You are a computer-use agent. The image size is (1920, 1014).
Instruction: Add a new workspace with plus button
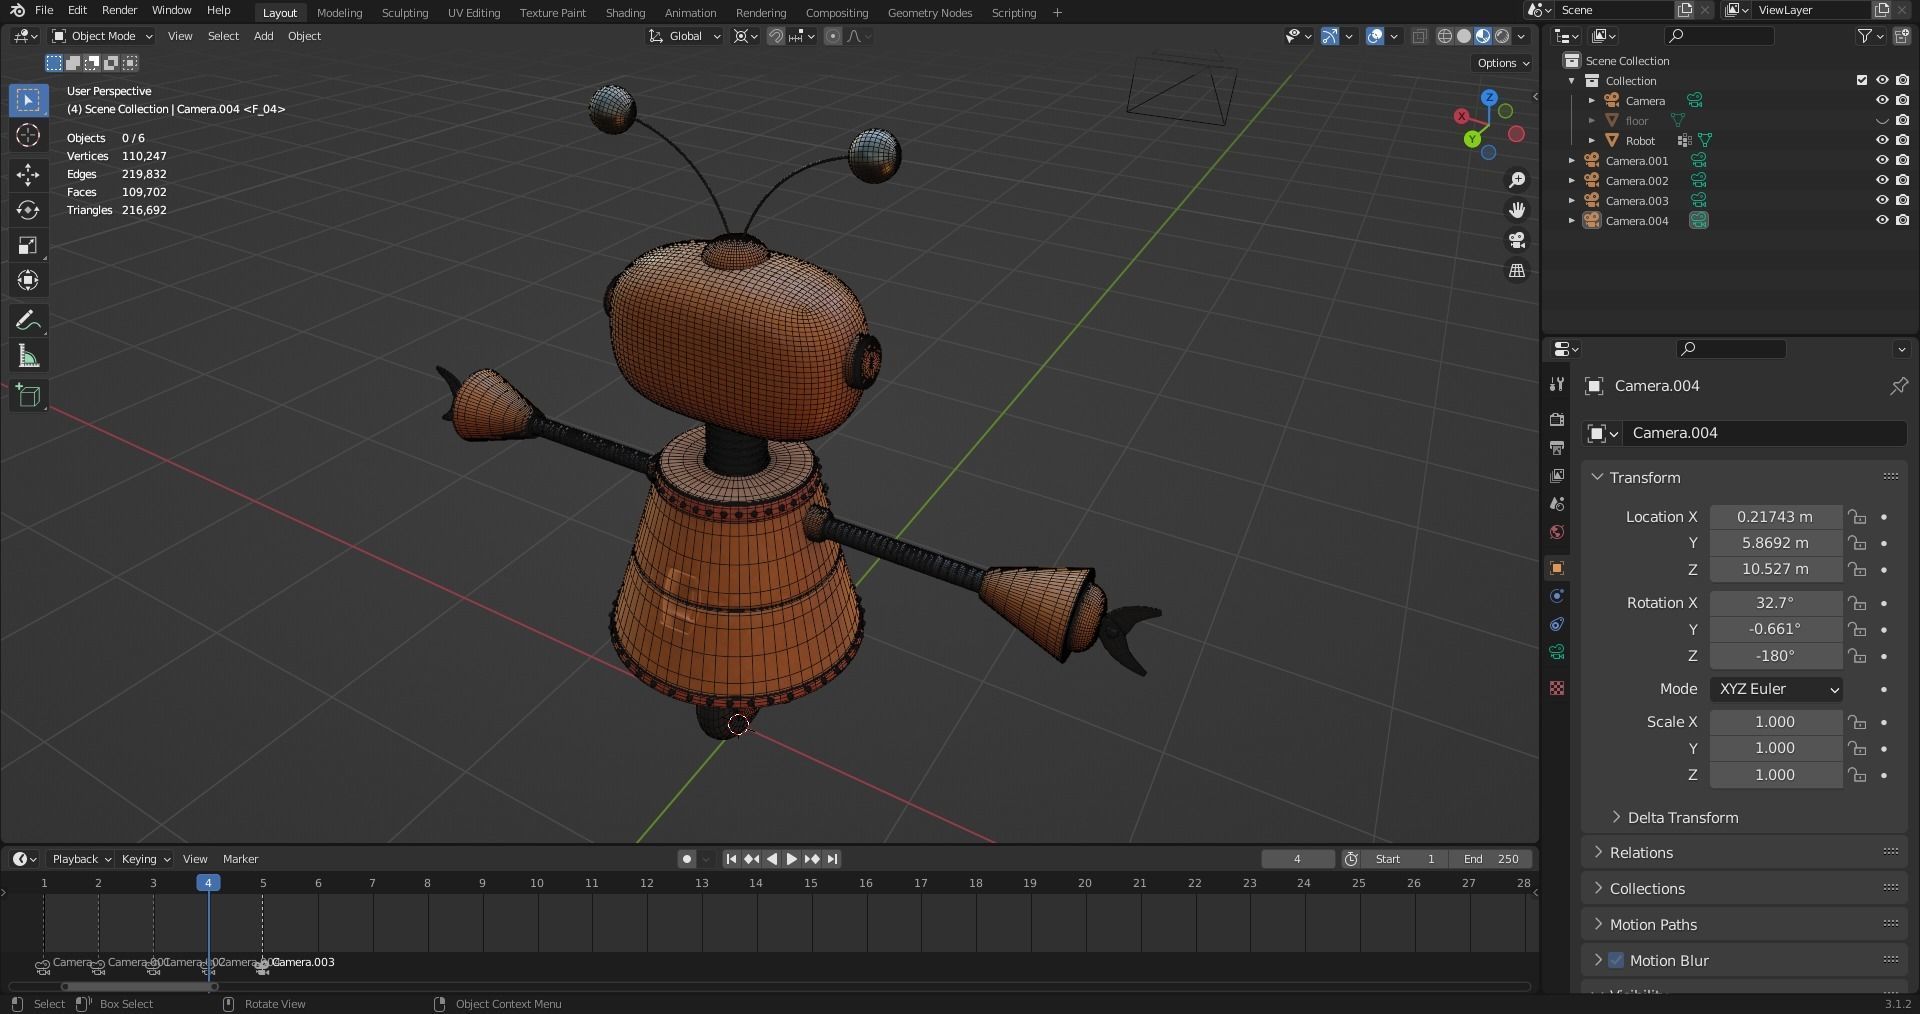pyautogui.click(x=1057, y=13)
